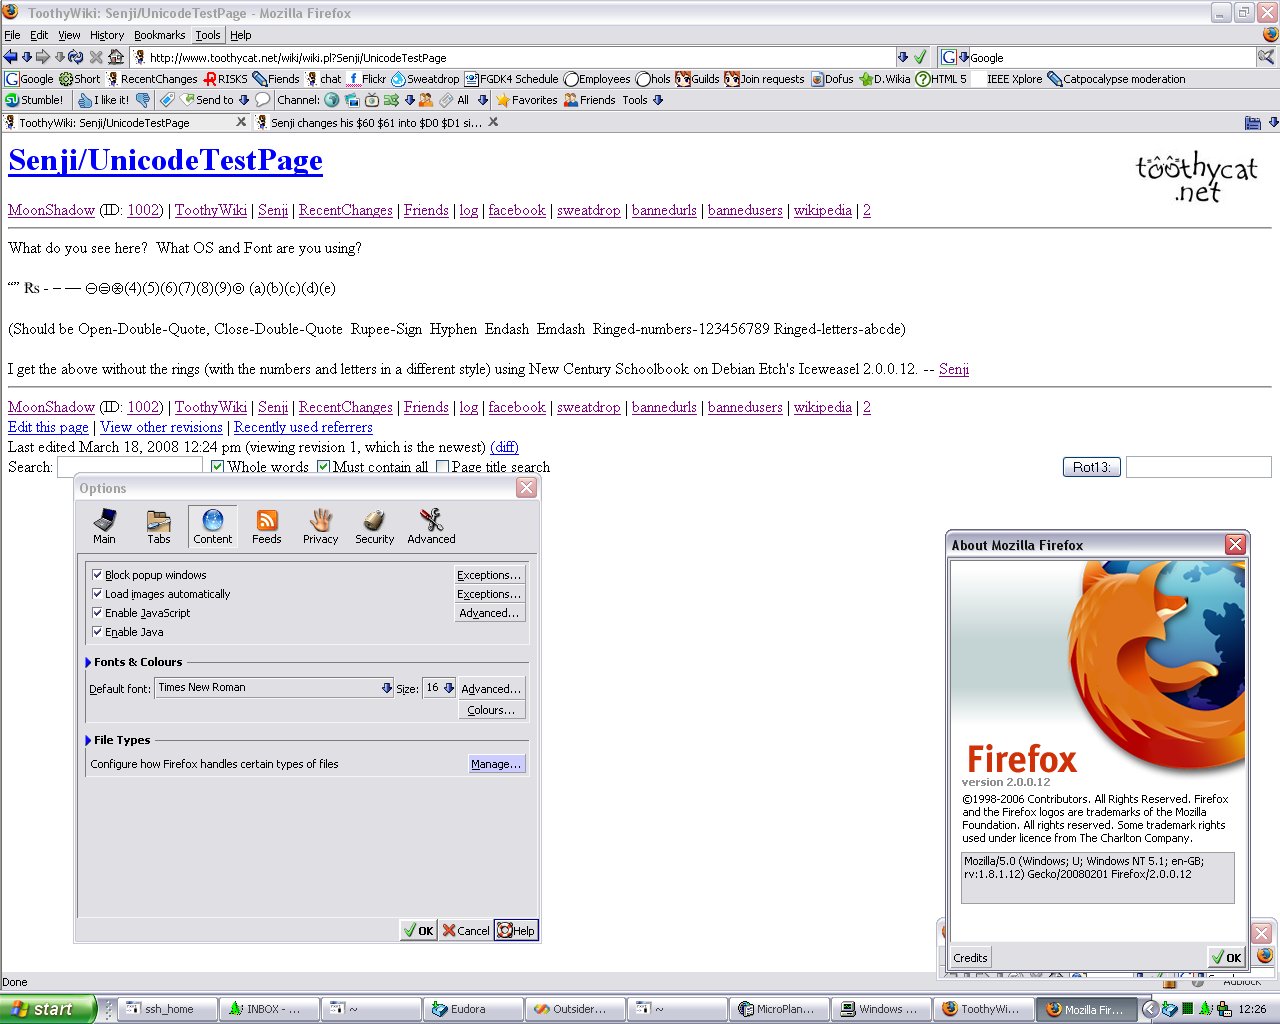Viewport: 1280px width, 1024px height.
Task: Click the wiki Search input field
Action: (130, 467)
